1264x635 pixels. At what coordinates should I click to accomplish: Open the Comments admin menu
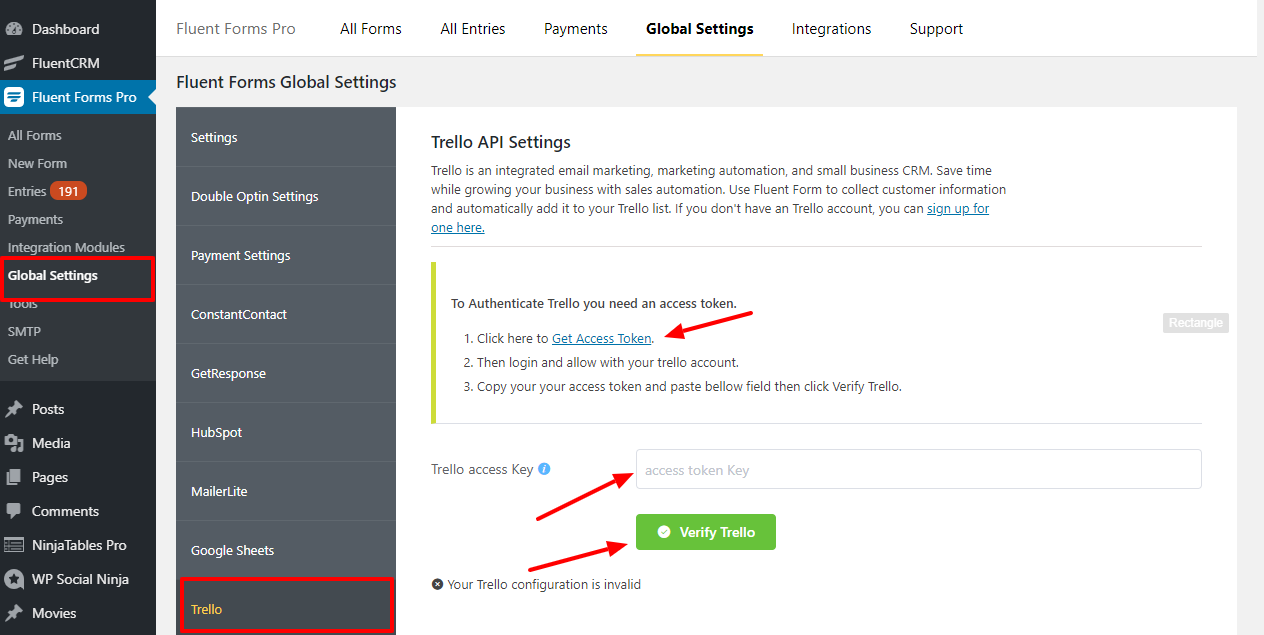(78, 511)
